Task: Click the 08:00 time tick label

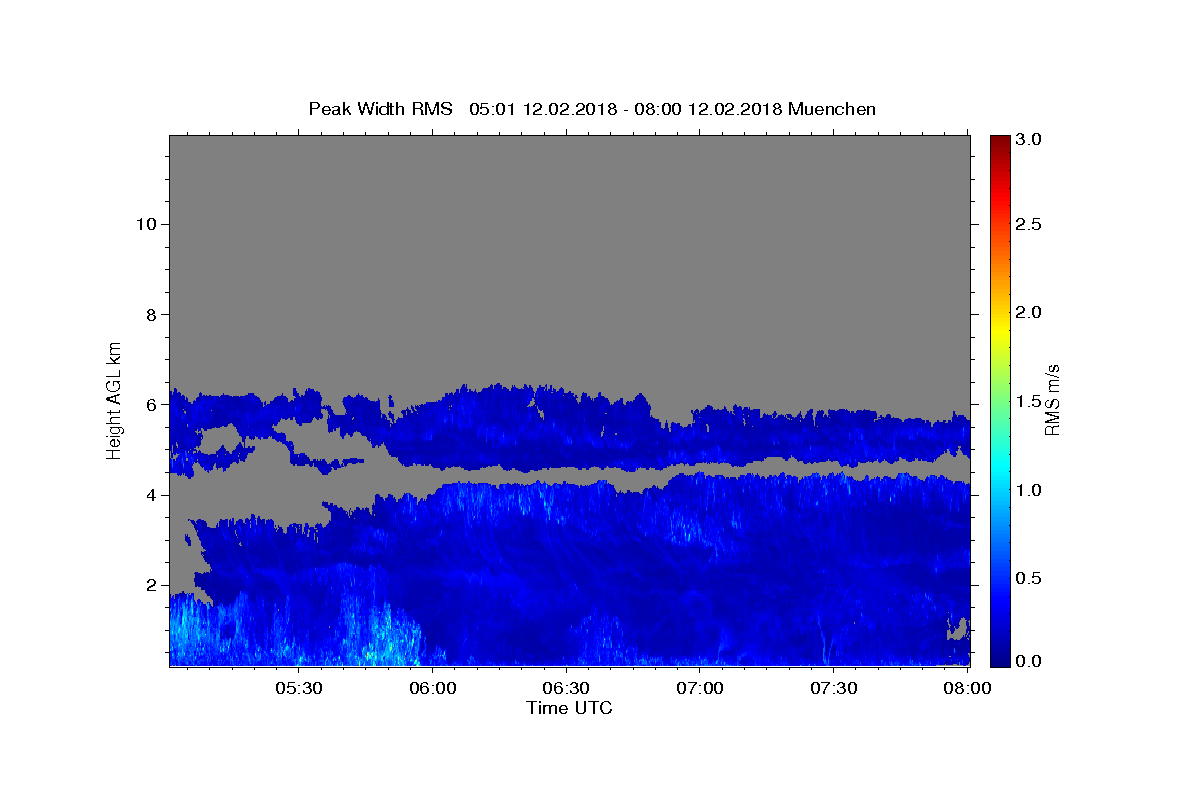Action: click(967, 689)
